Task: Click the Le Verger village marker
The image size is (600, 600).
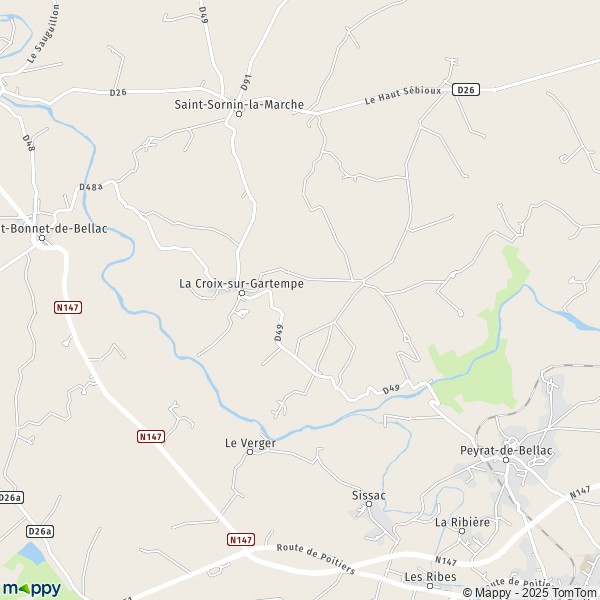Action: pyautogui.click(x=250, y=452)
